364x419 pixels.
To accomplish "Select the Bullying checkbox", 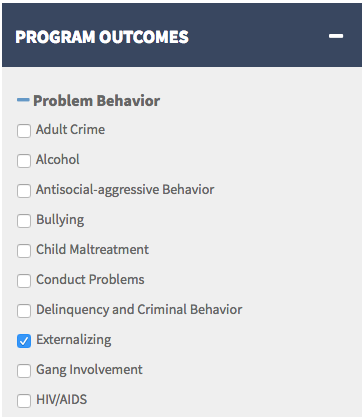I will pyautogui.click(x=24, y=221).
